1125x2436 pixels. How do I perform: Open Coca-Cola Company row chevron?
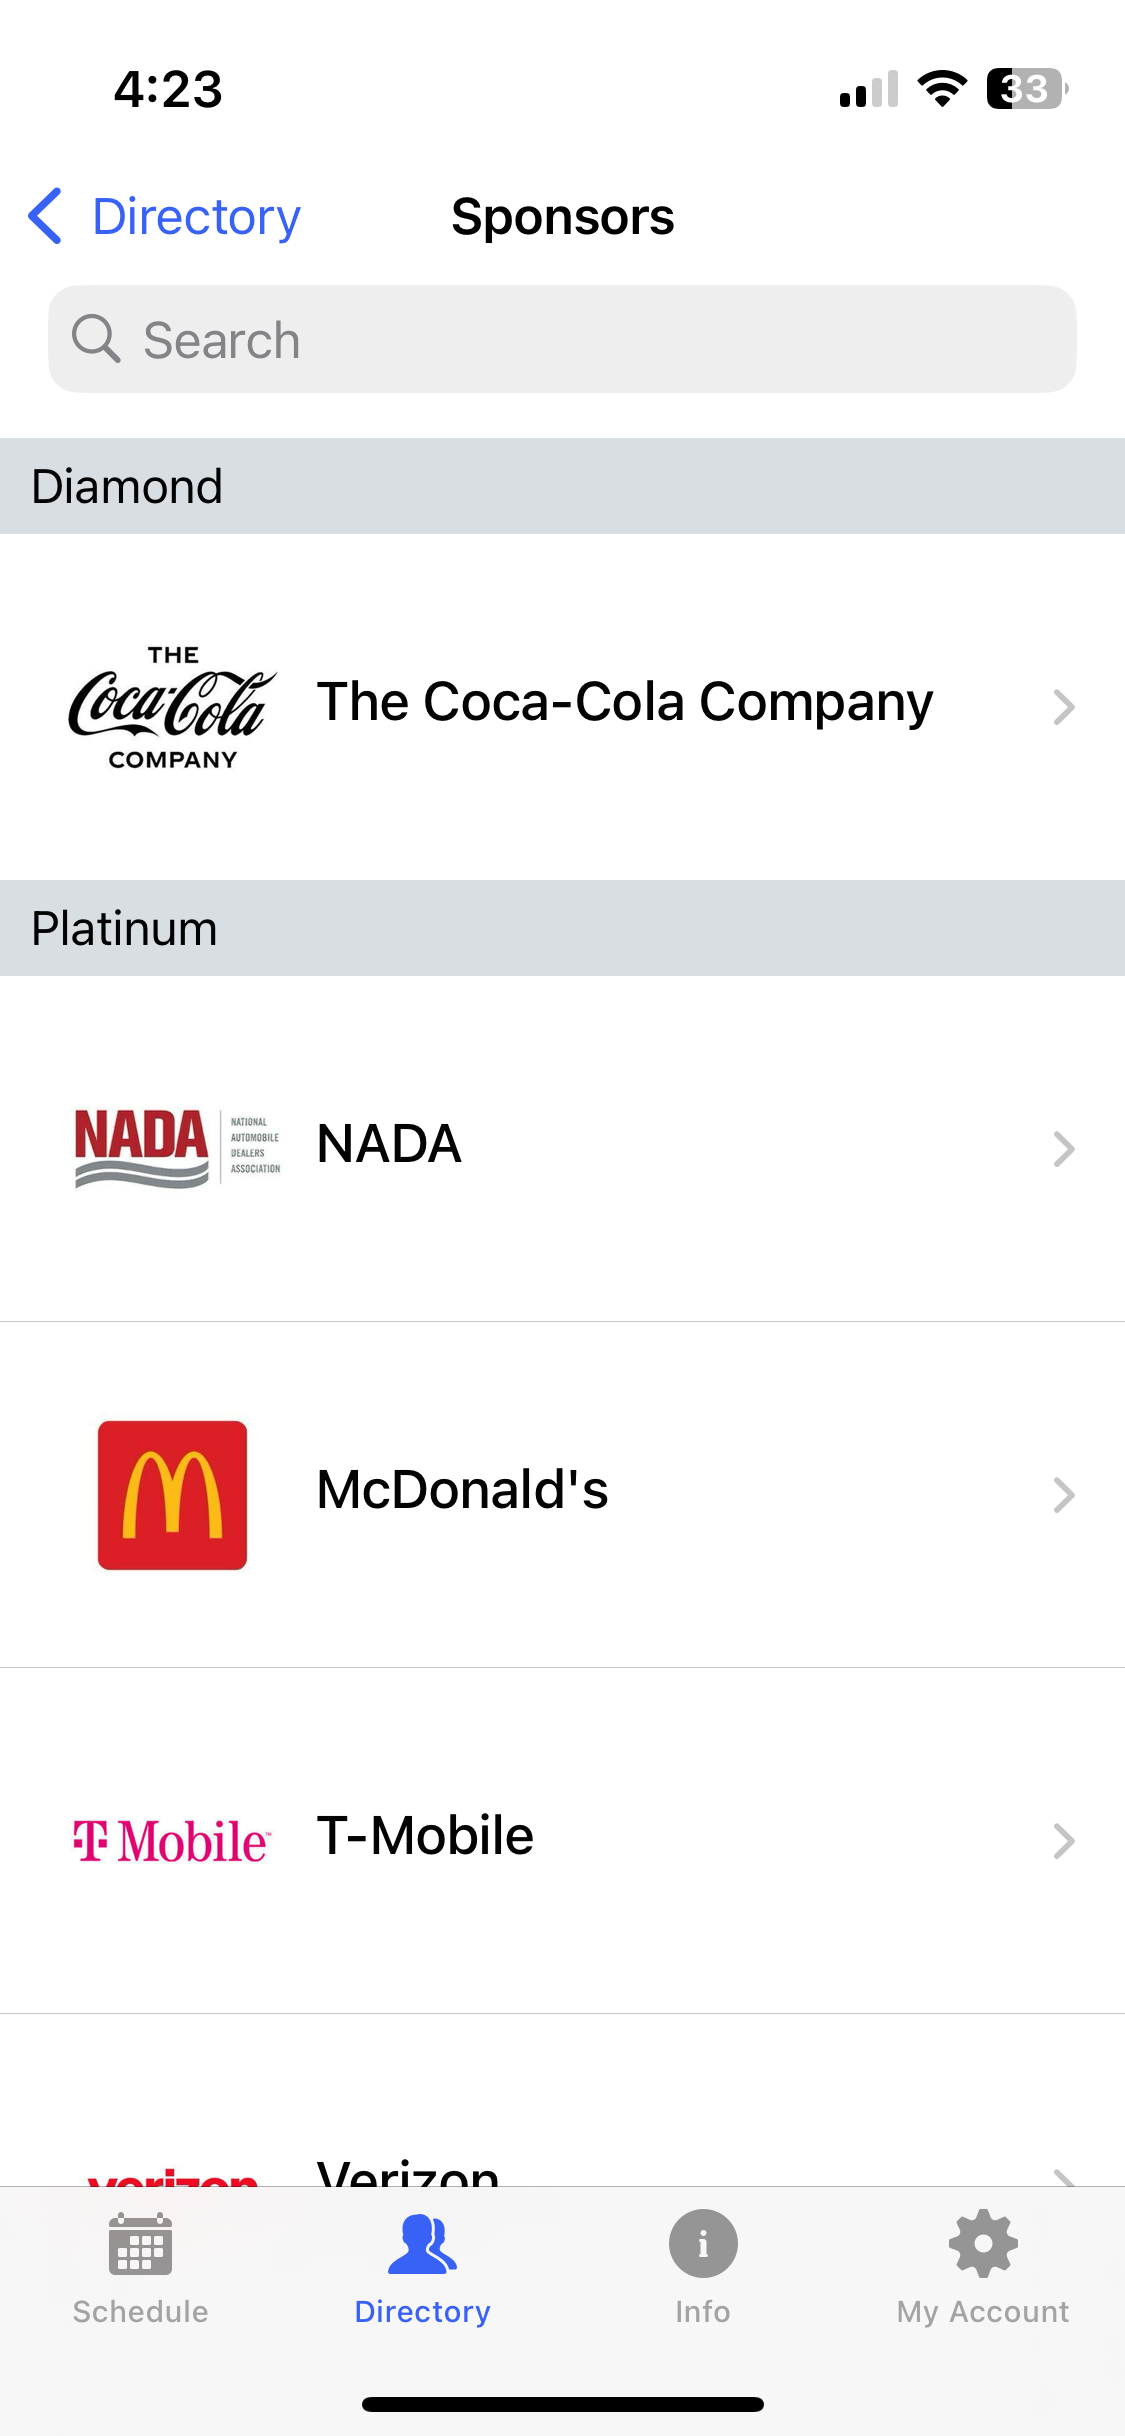click(x=1063, y=706)
